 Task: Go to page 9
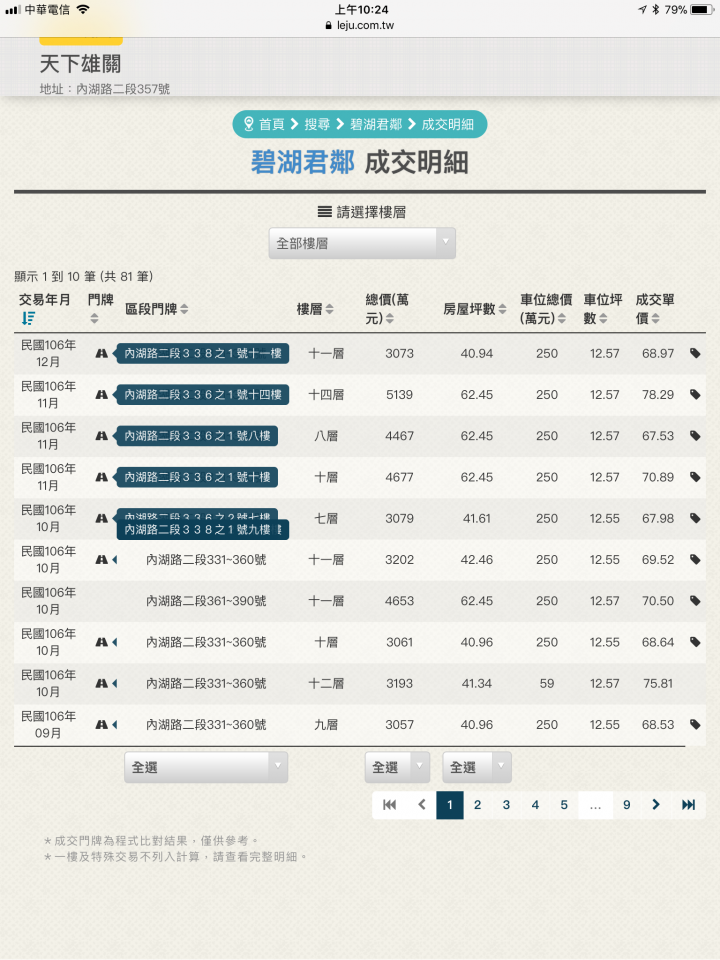tap(626, 804)
